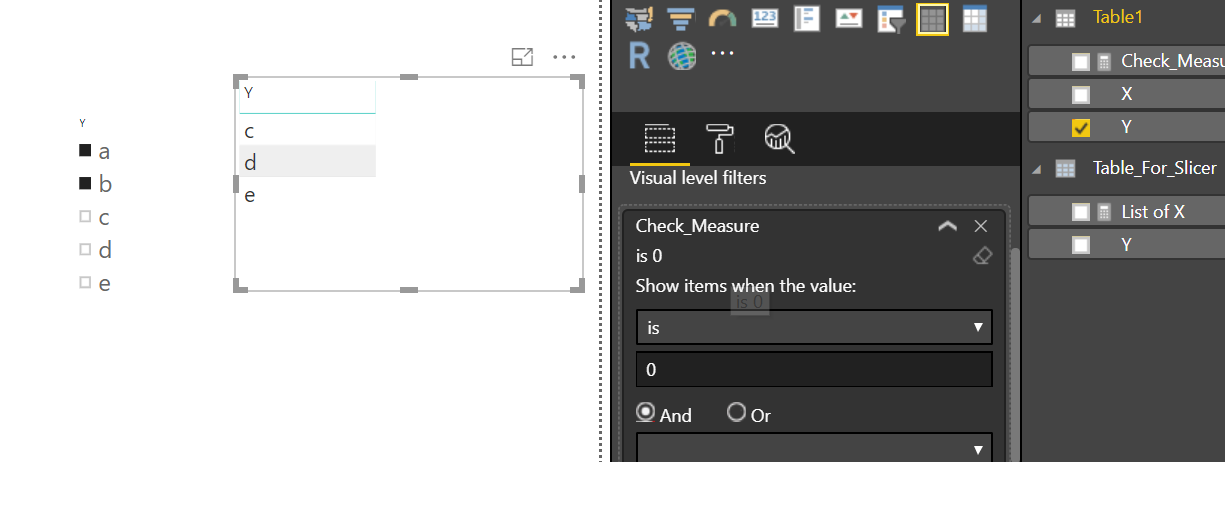Select the Slicer visualization icon
This screenshot has height=527, width=1225.
[x=891, y=18]
